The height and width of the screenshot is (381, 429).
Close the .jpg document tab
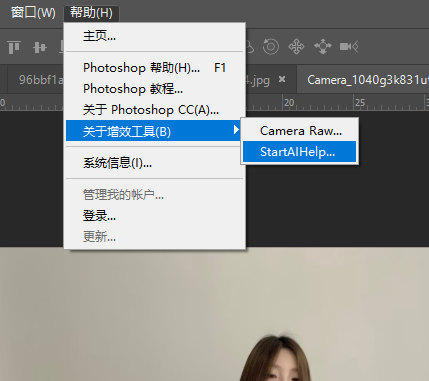(282, 79)
